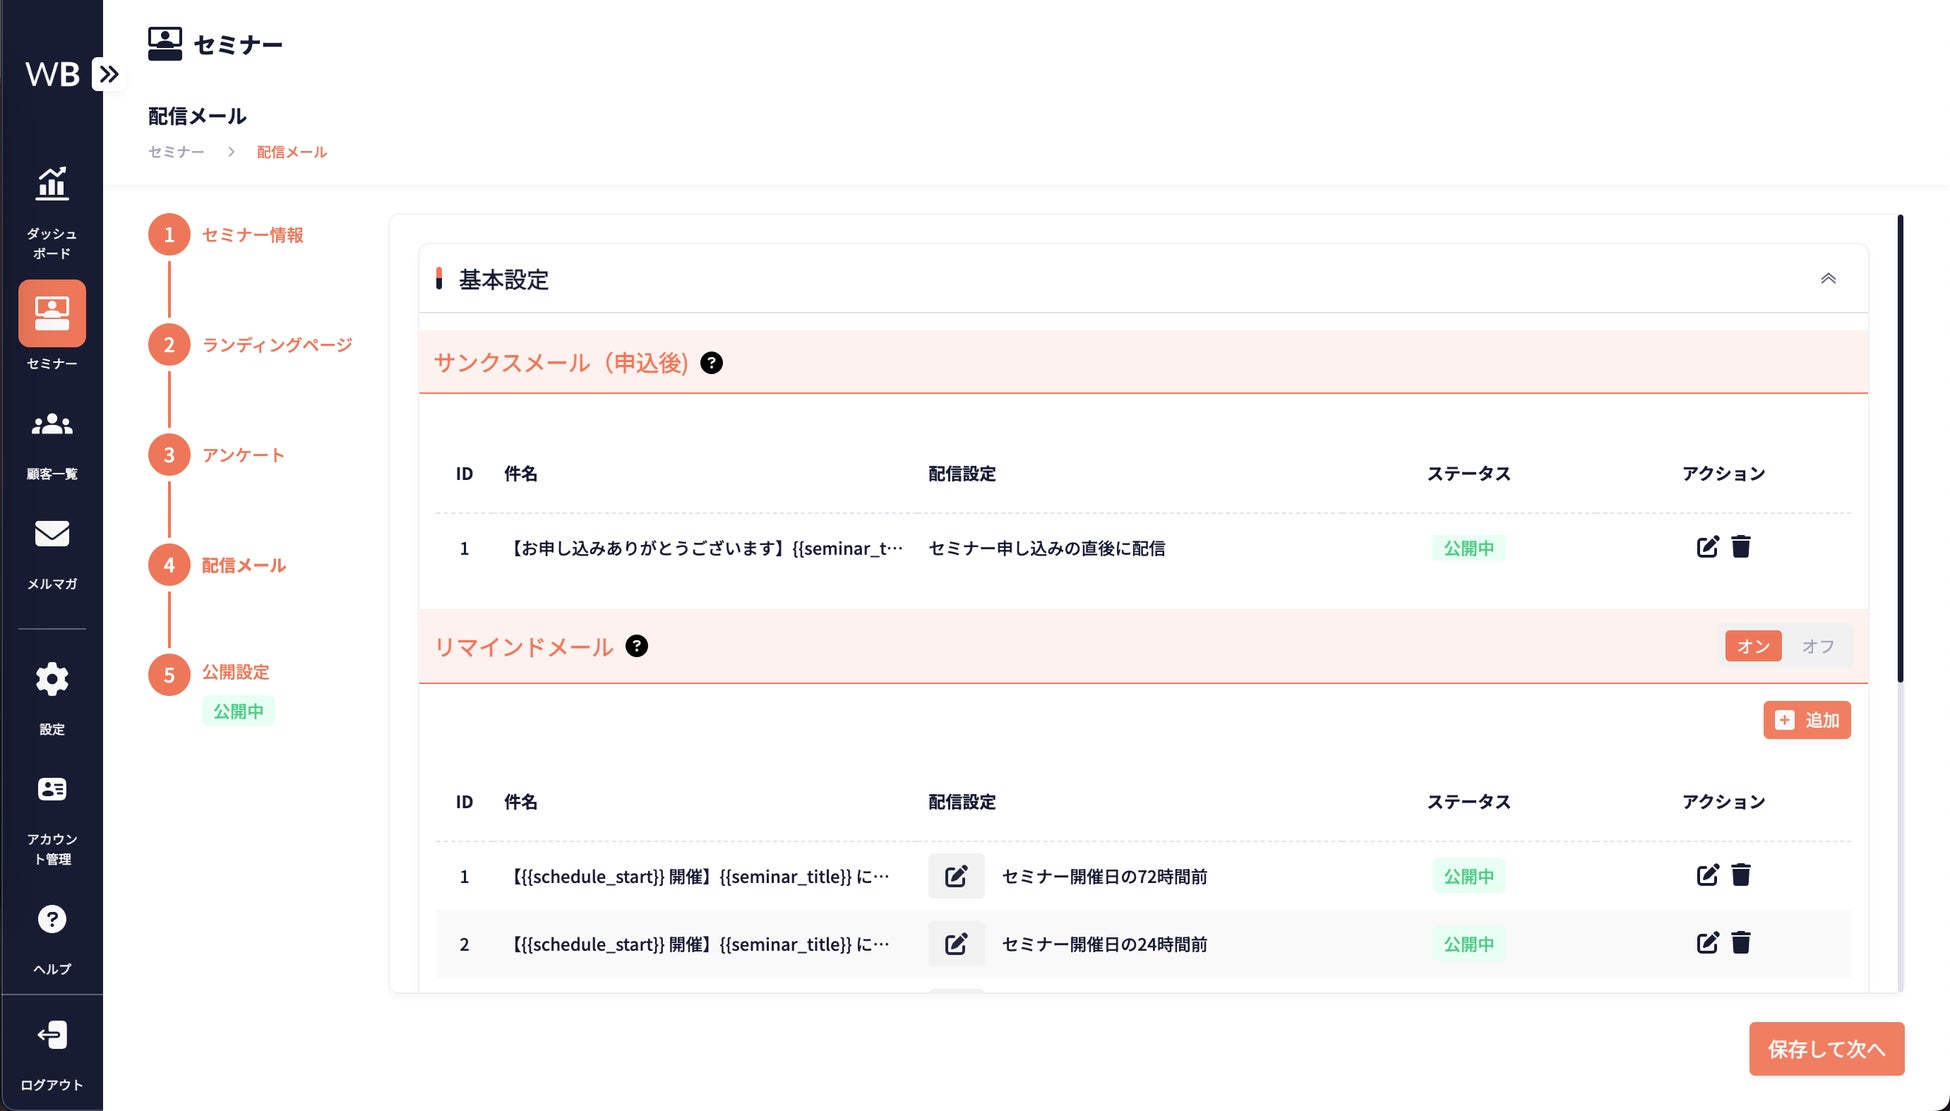
Task: Show help tooltip for サンクスメール
Action: pos(711,363)
